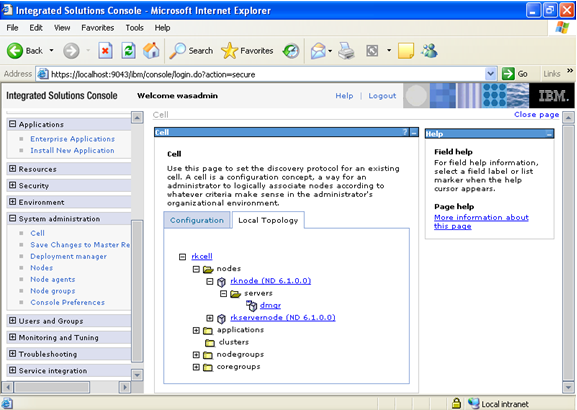Expand the applications tree branch

point(196,330)
